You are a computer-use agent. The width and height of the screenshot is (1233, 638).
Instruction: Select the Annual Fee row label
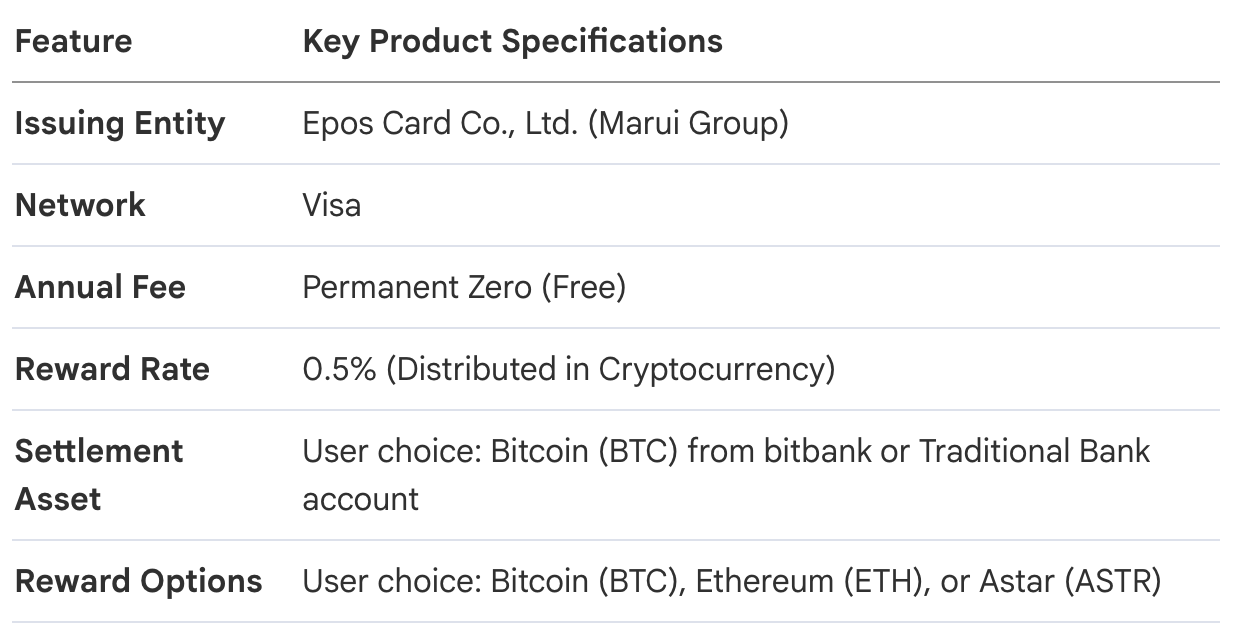(100, 287)
